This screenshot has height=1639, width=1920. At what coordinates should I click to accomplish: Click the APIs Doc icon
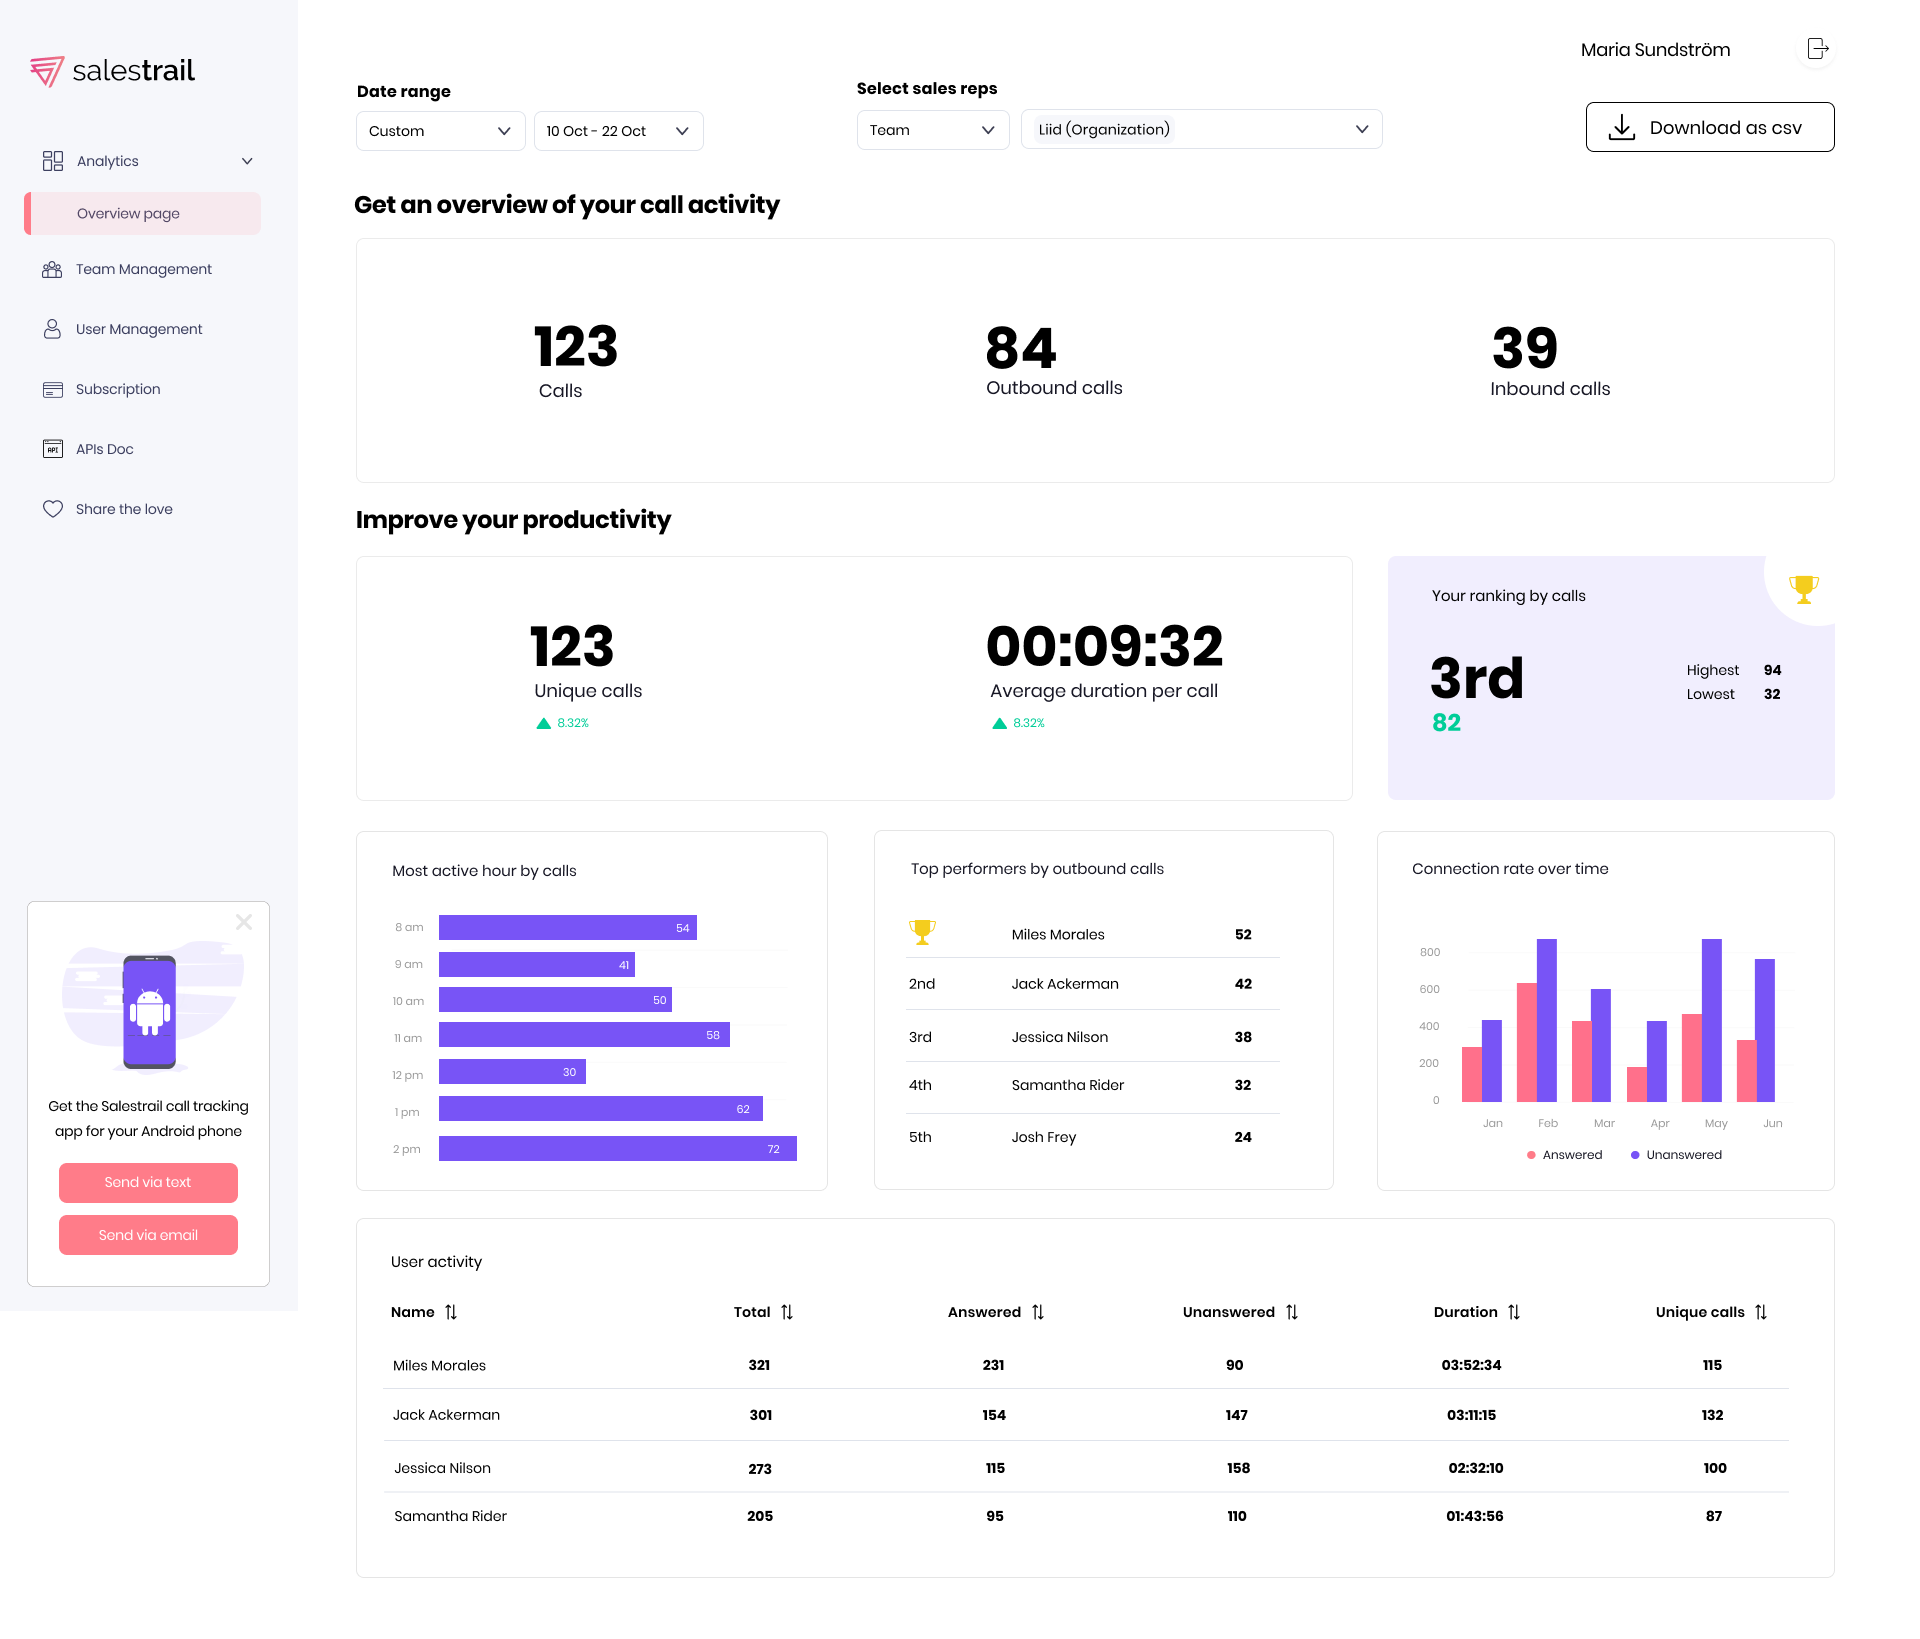click(52, 449)
